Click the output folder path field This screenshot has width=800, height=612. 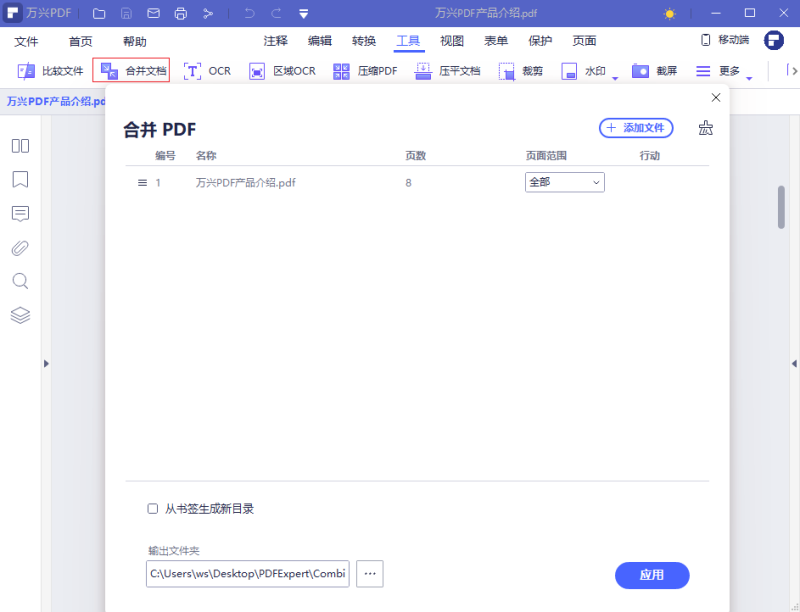point(247,574)
